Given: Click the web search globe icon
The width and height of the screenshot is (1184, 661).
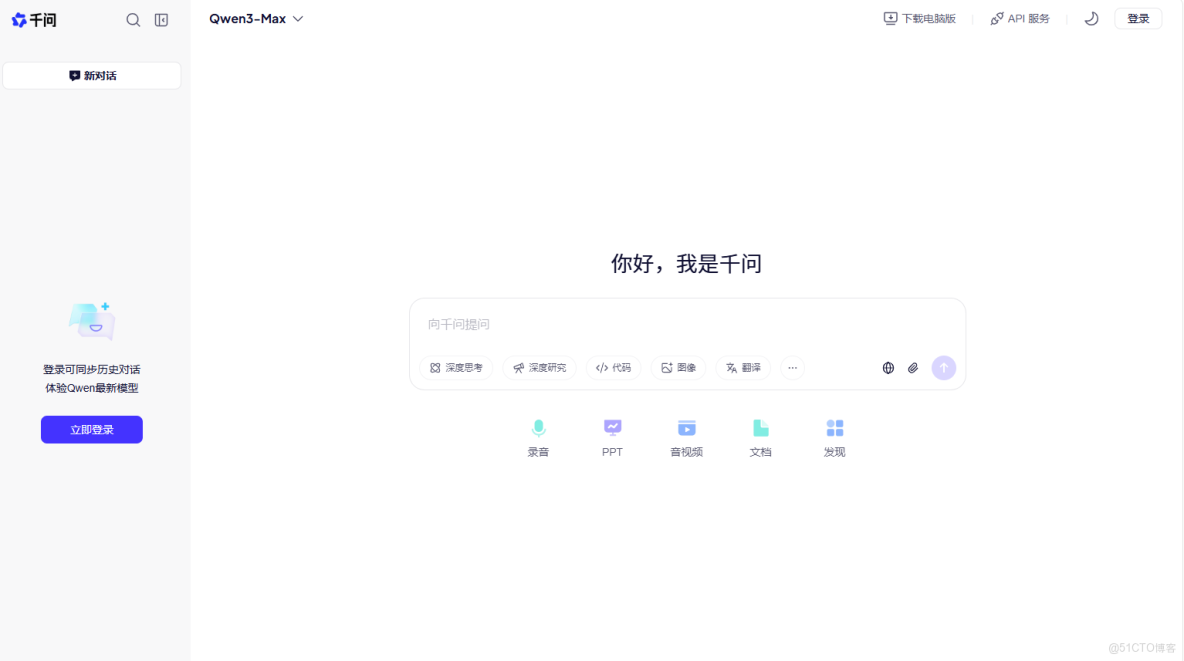Looking at the screenshot, I should (x=888, y=368).
